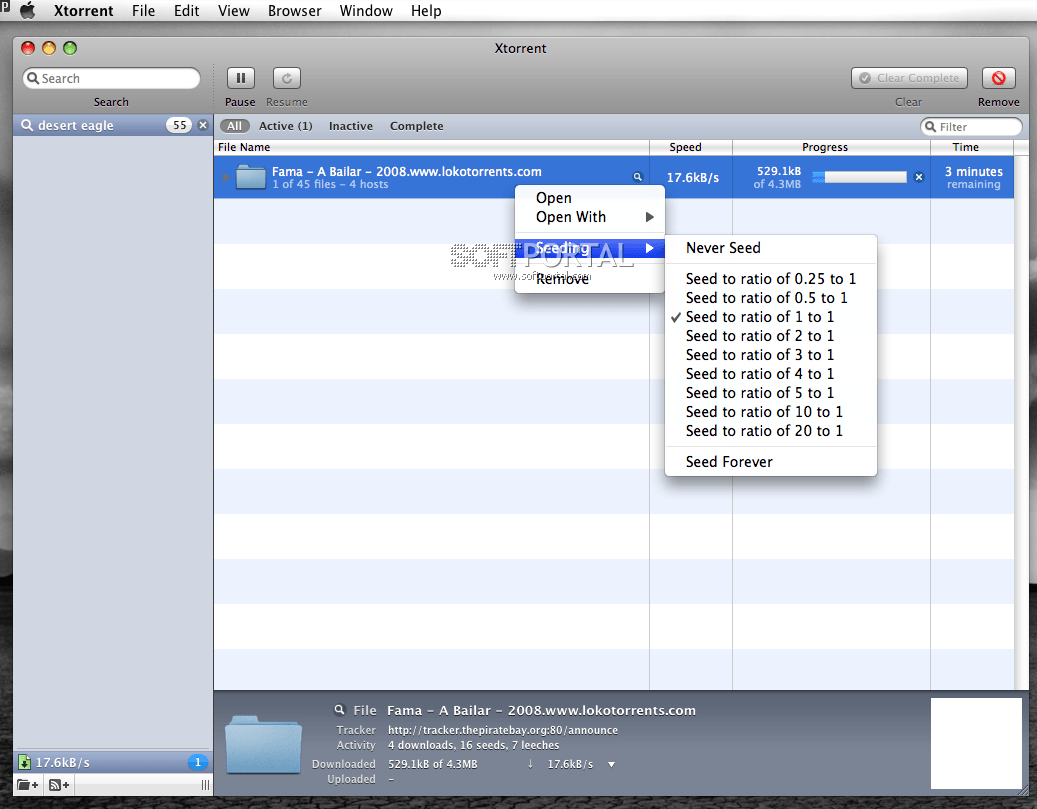Viewport: 1037px width, 809px height.
Task: Click the 3 minutes remaining text
Action: pyautogui.click(x=974, y=177)
